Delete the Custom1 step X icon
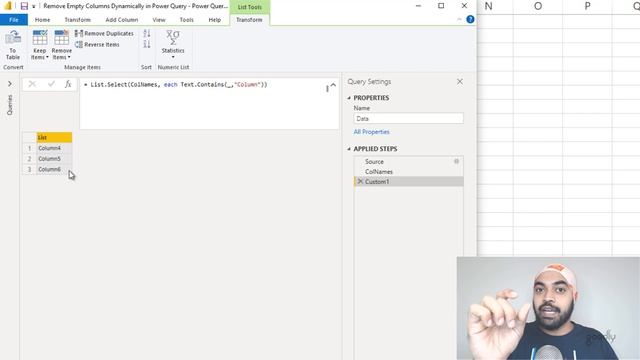The width and height of the screenshot is (640, 360). click(x=360, y=181)
